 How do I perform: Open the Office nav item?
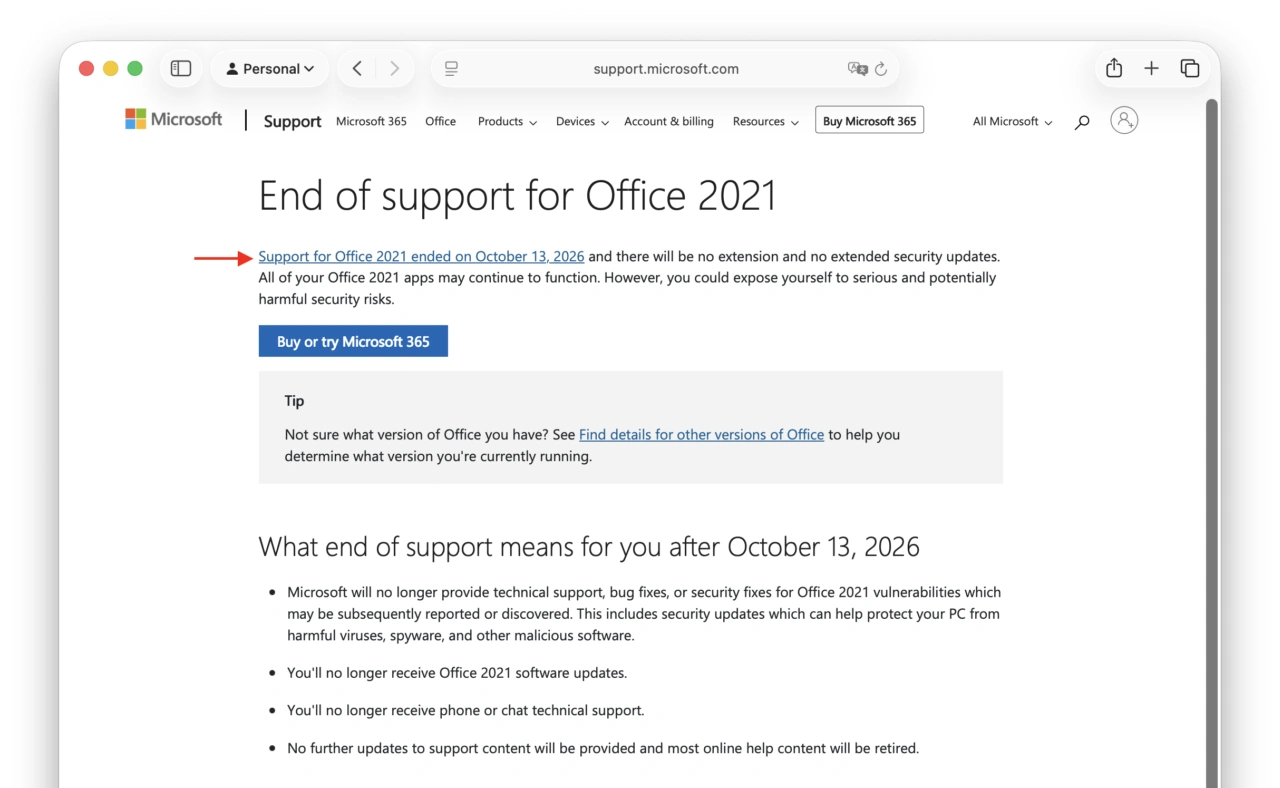440,122
